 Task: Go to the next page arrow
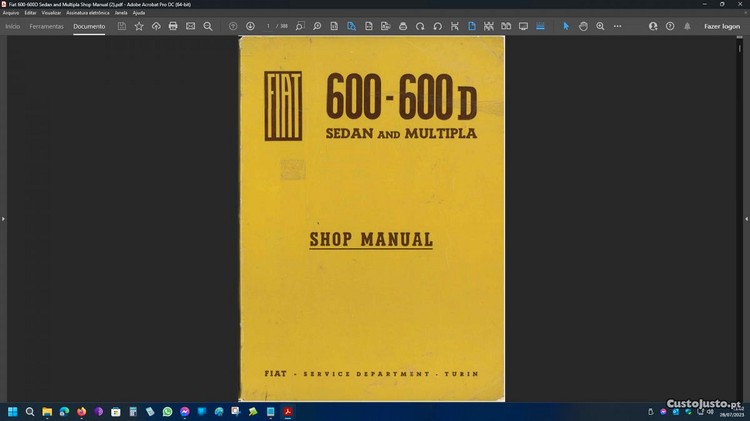tap(250, 26)
